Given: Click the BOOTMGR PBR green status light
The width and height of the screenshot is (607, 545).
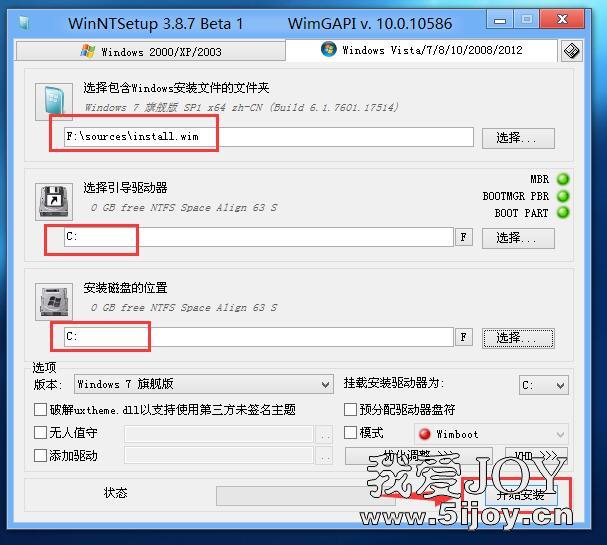Looking at the screenshot, I should (x=563, y=196).
